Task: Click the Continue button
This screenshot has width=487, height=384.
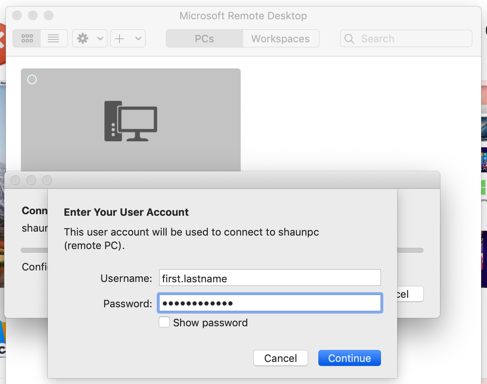Action: 349,358
